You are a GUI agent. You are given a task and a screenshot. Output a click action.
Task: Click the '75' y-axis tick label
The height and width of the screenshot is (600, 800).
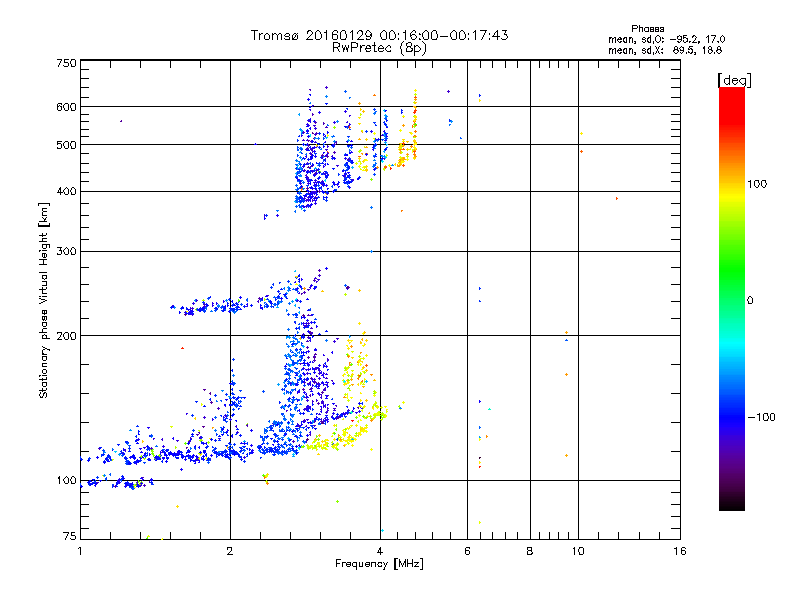coord(69,536)
